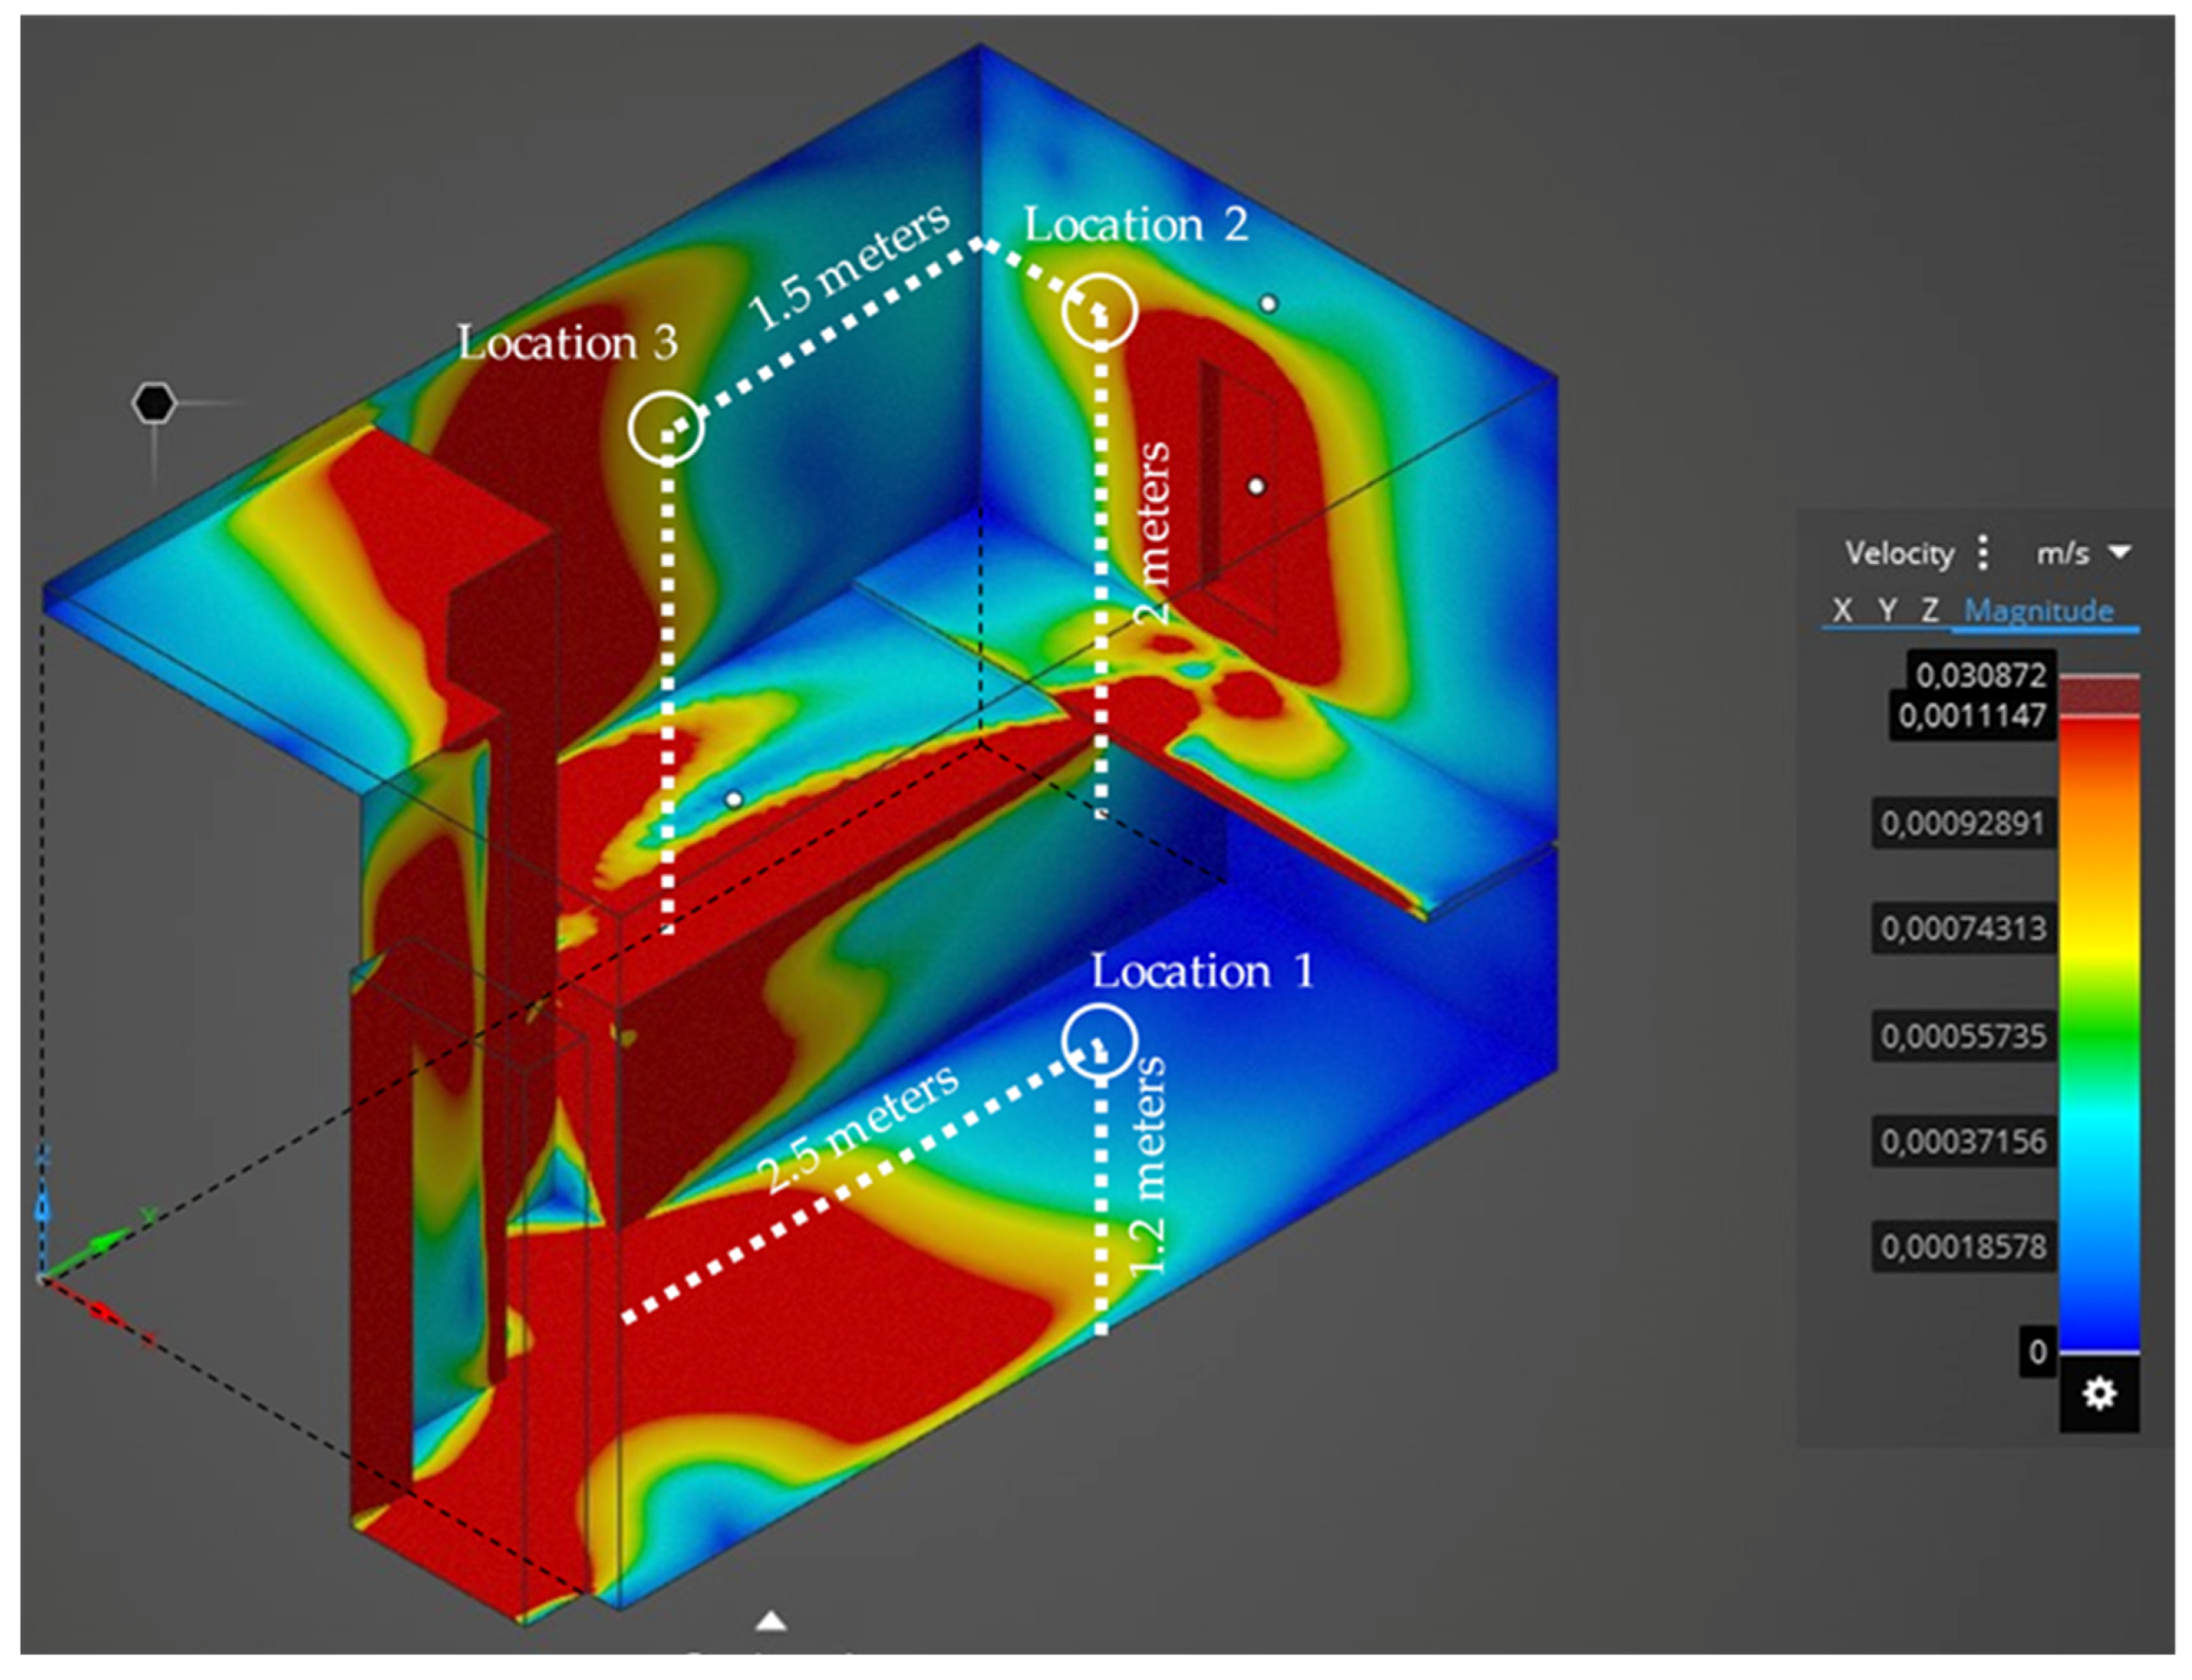Screen dimensions: 2192x1680
Task: Click the white probe point inside the door
Action: tap(1256, 486)
